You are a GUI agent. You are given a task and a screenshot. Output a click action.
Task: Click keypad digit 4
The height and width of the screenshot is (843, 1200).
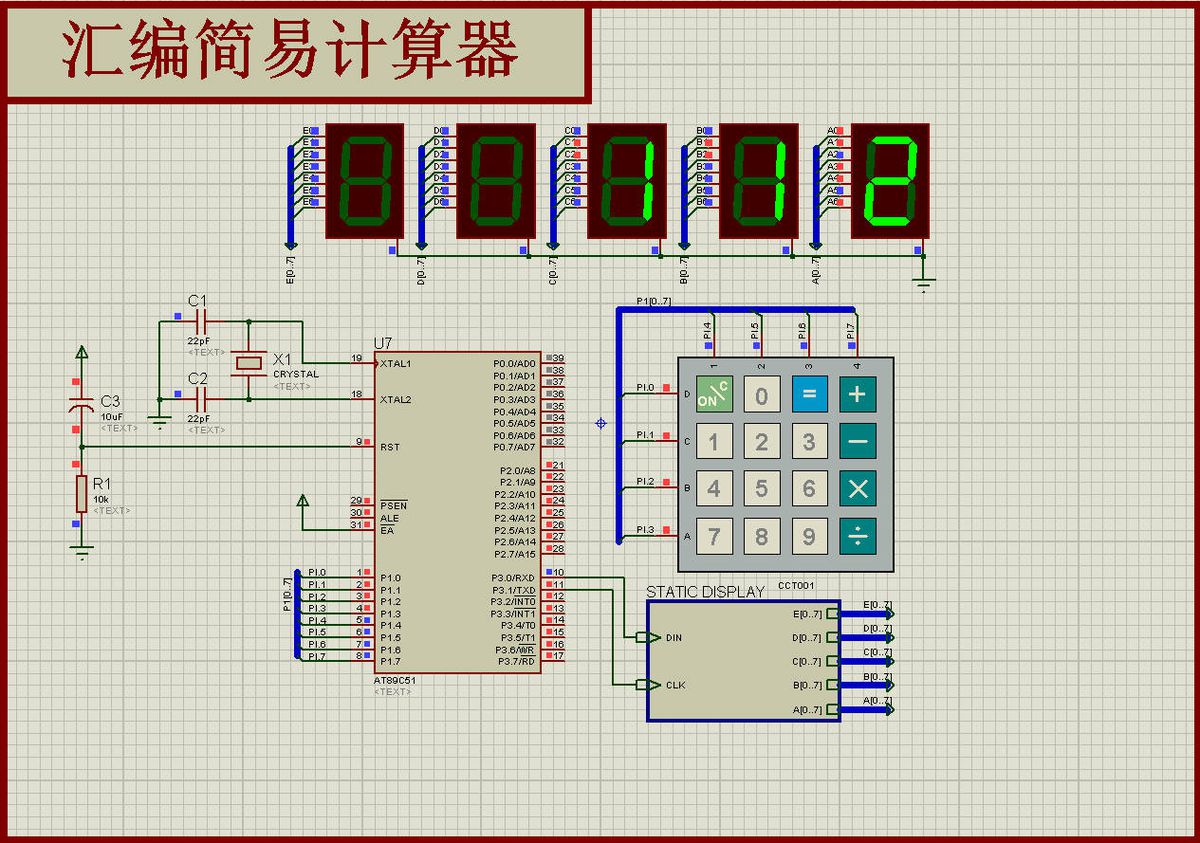click(714, 489)
